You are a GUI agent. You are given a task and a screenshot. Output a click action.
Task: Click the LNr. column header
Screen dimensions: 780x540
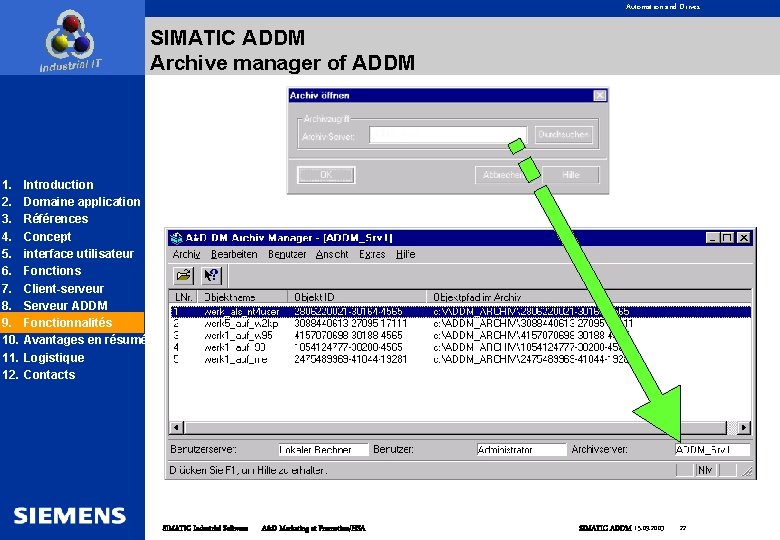click(183, 297)
